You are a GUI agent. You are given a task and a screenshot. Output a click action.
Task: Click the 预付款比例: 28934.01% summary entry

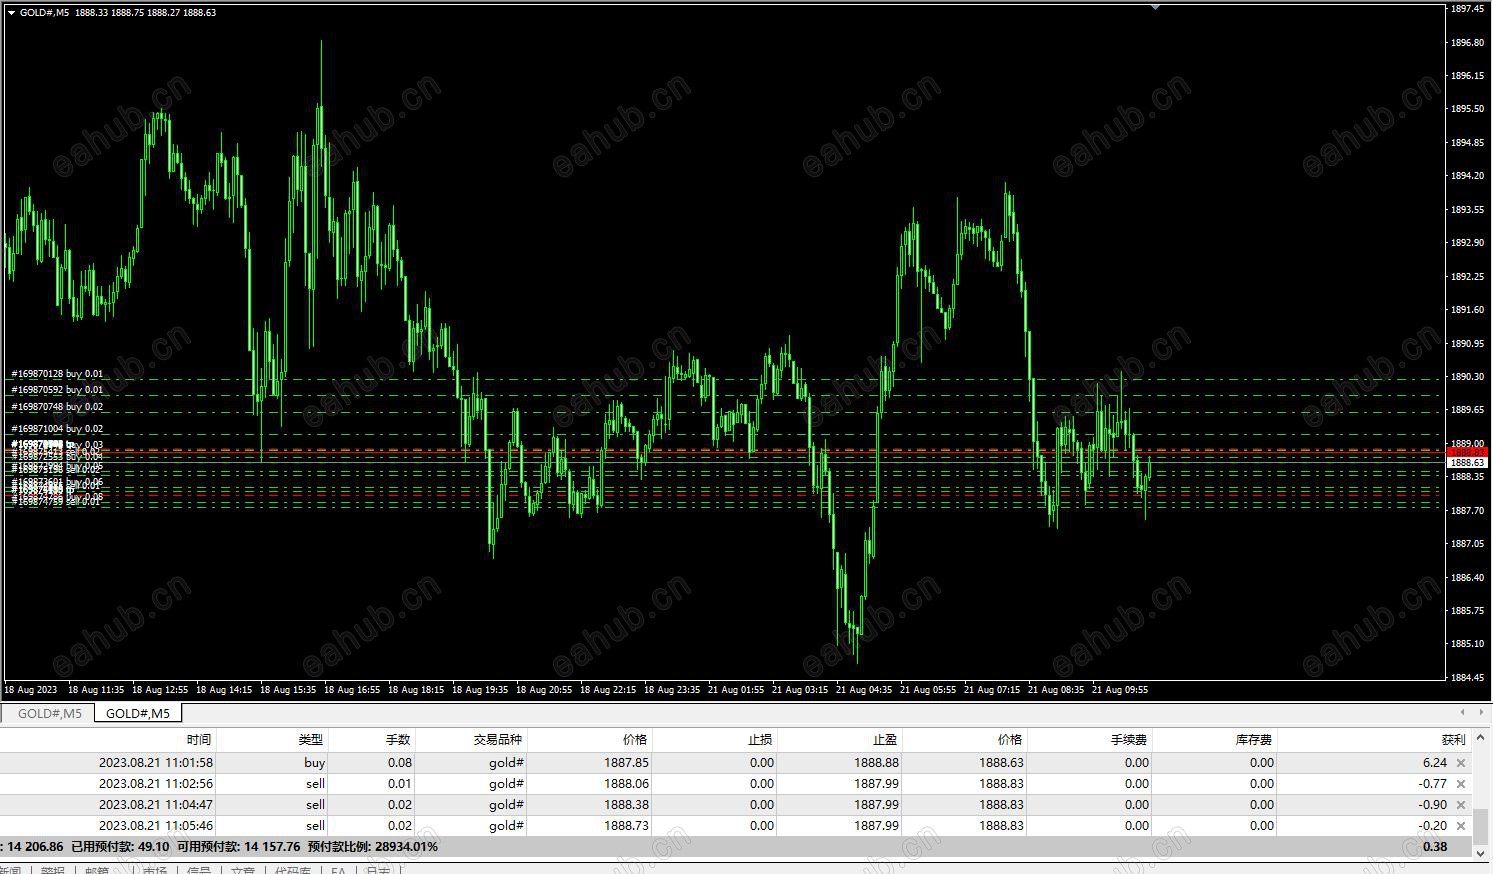click(x=373, y=847)
